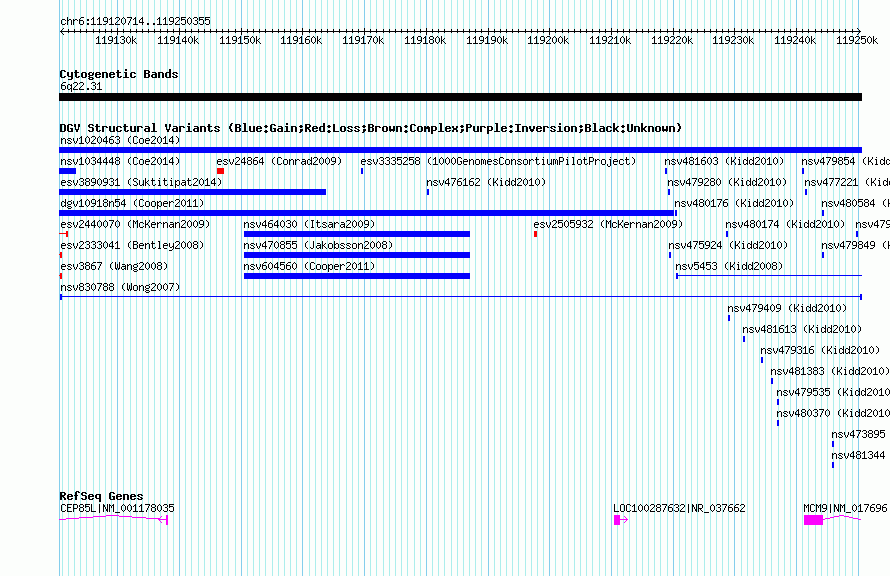Click the DGV Structural Variants track title
Viewport: 890px width, 576px height.
[371, 128]
